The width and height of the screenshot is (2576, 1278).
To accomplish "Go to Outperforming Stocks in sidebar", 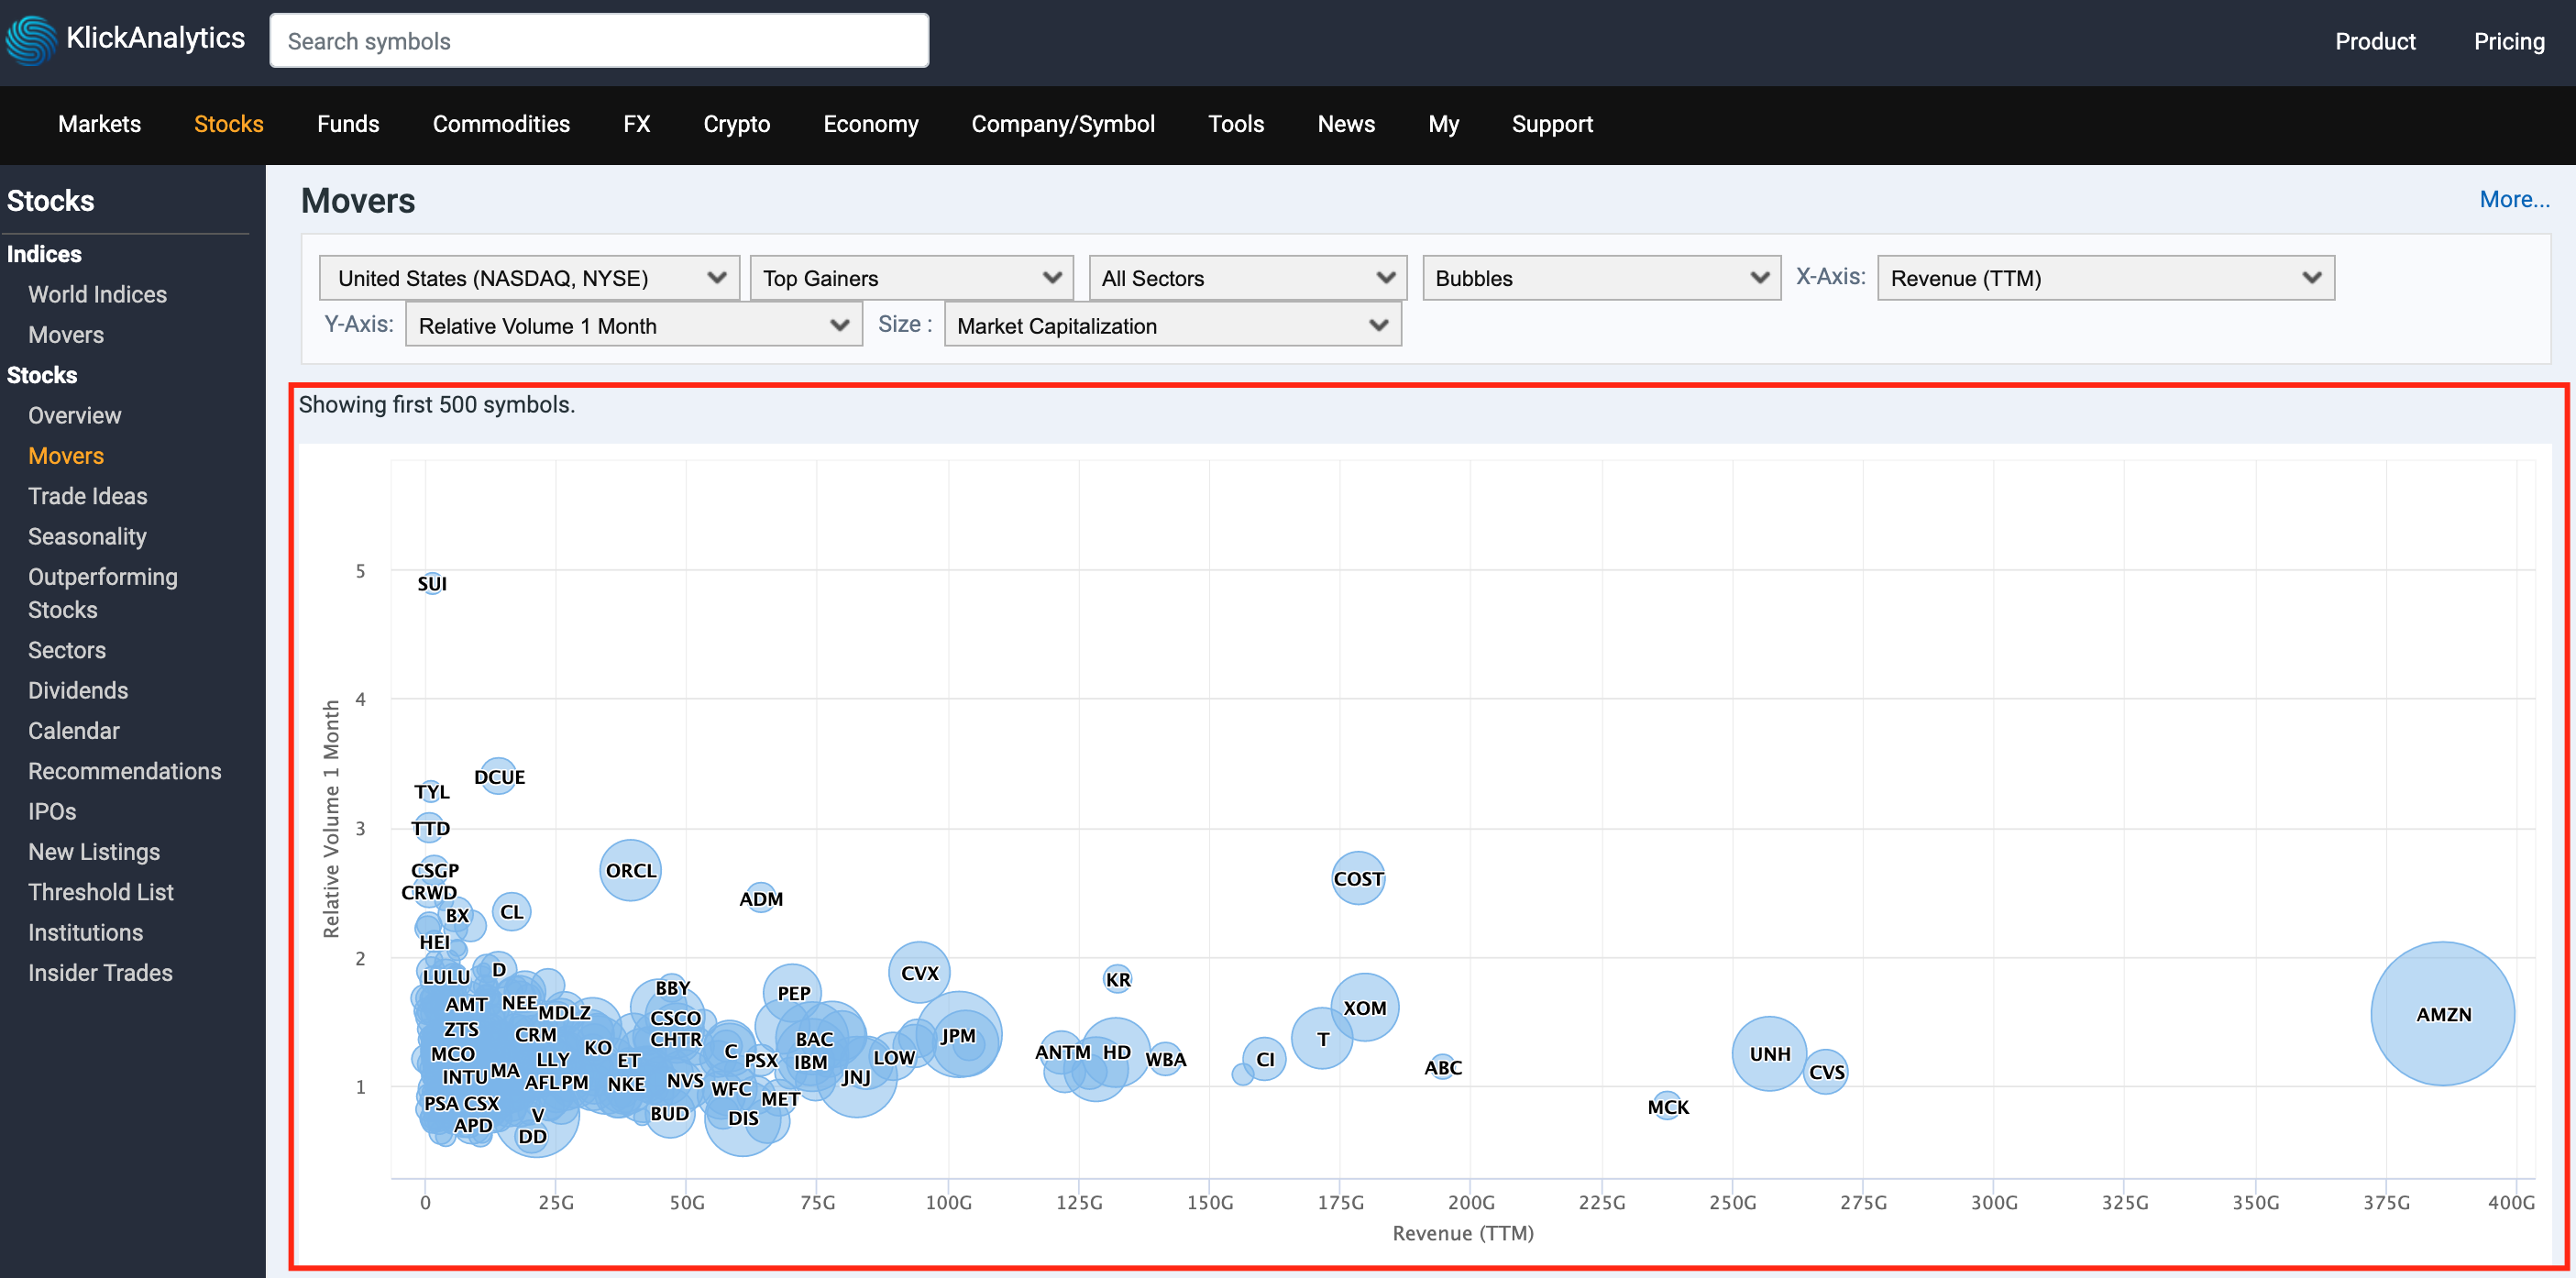I will (x=102, y=593).
